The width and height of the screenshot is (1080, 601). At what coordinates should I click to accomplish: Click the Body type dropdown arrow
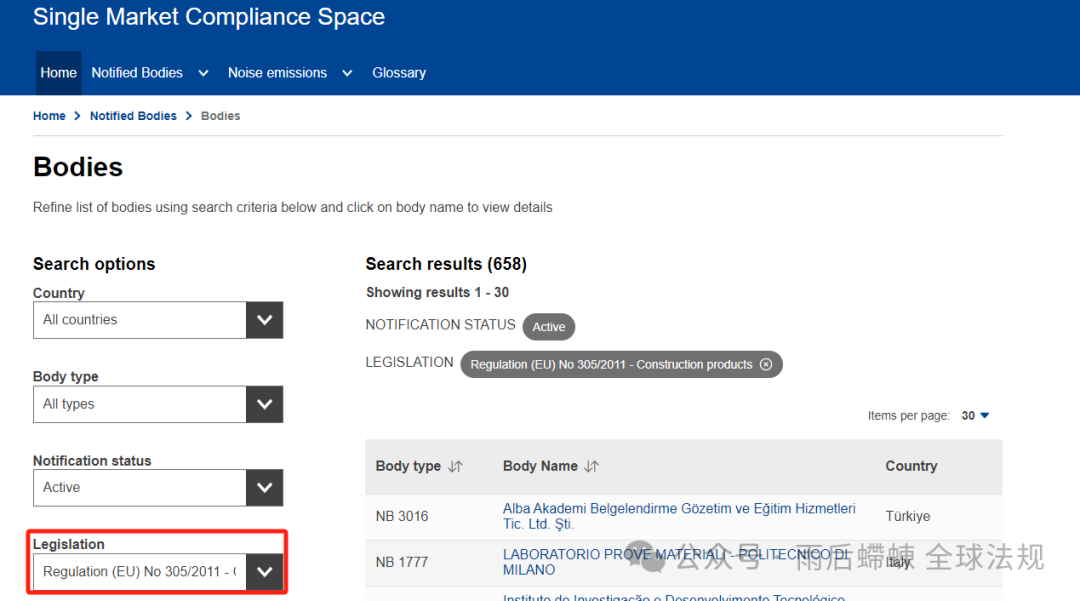pyautogui.click(x=264, y=404)
